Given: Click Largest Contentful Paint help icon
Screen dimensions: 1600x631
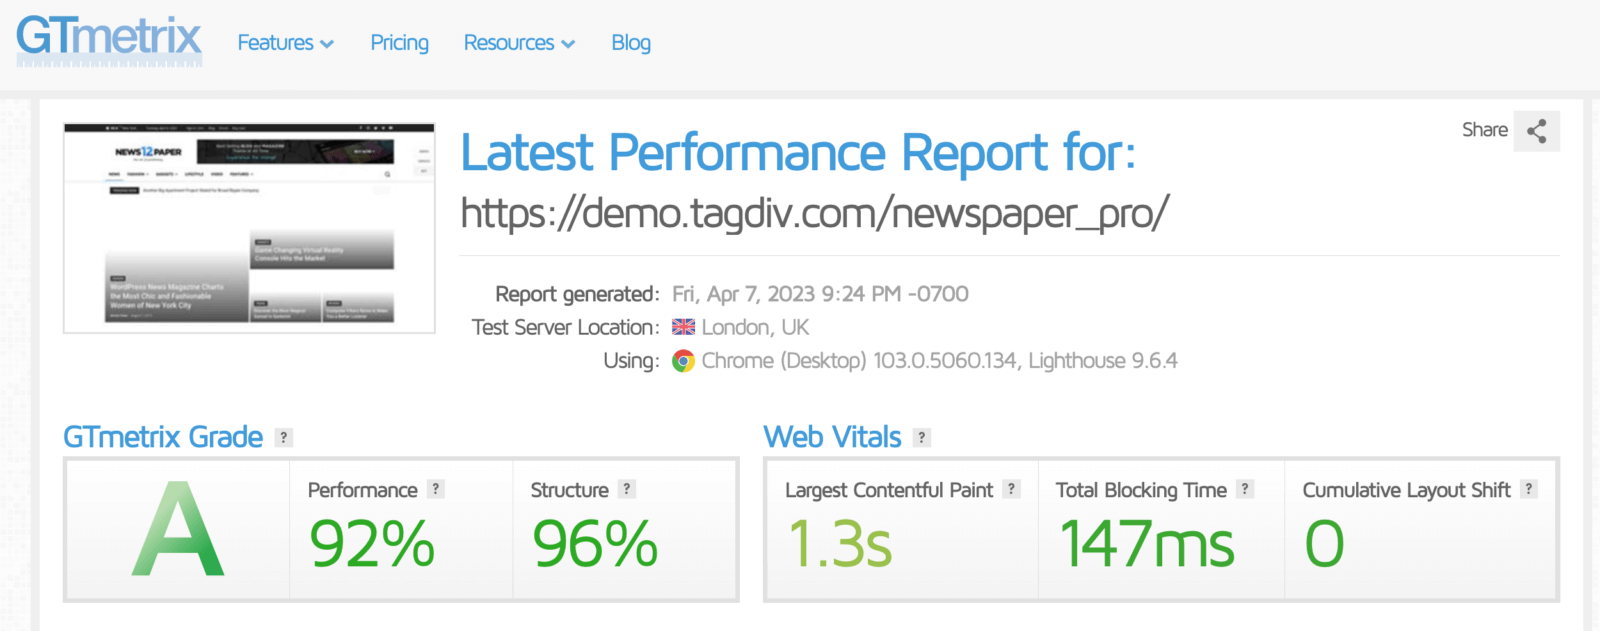Looking at the screenshot, I should tap(1011, 489).
